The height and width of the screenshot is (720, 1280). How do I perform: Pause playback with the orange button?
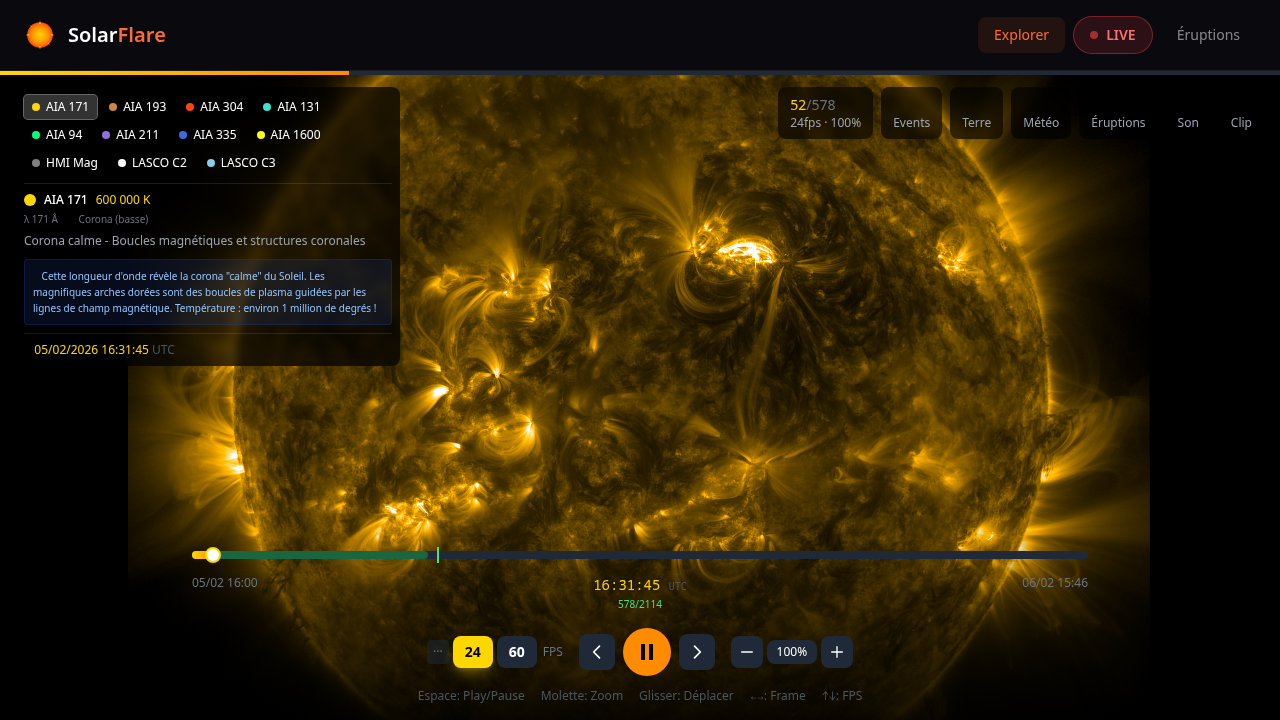(647, 652)
